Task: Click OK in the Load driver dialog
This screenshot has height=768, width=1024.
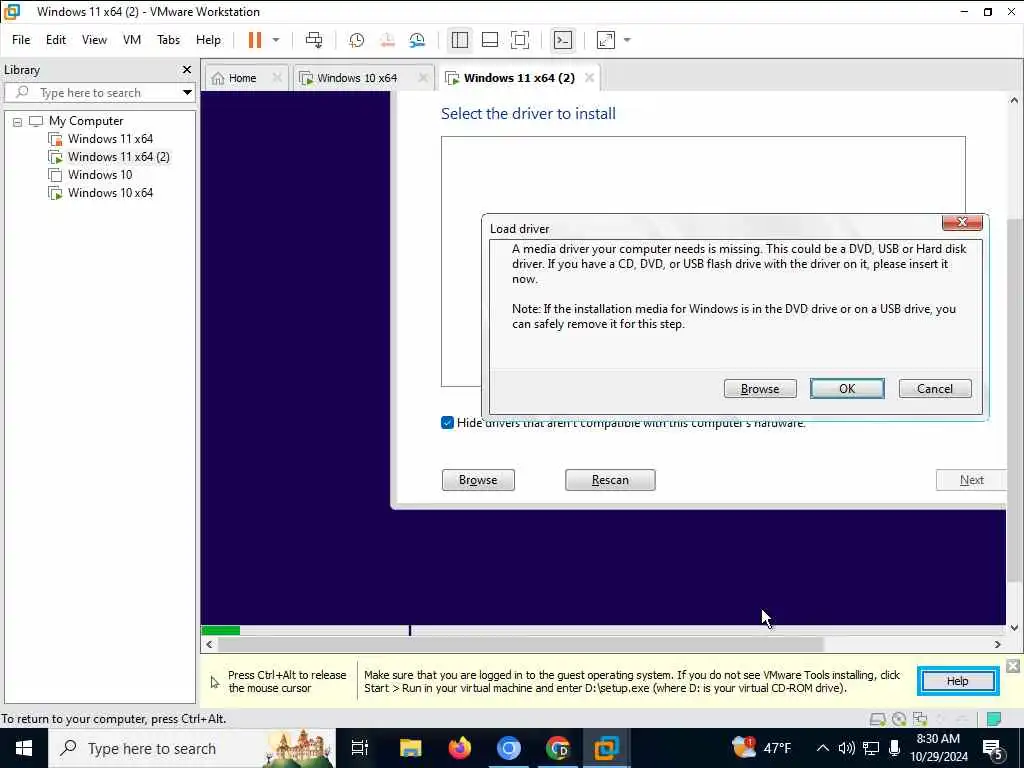Action: tap(847, 389)
